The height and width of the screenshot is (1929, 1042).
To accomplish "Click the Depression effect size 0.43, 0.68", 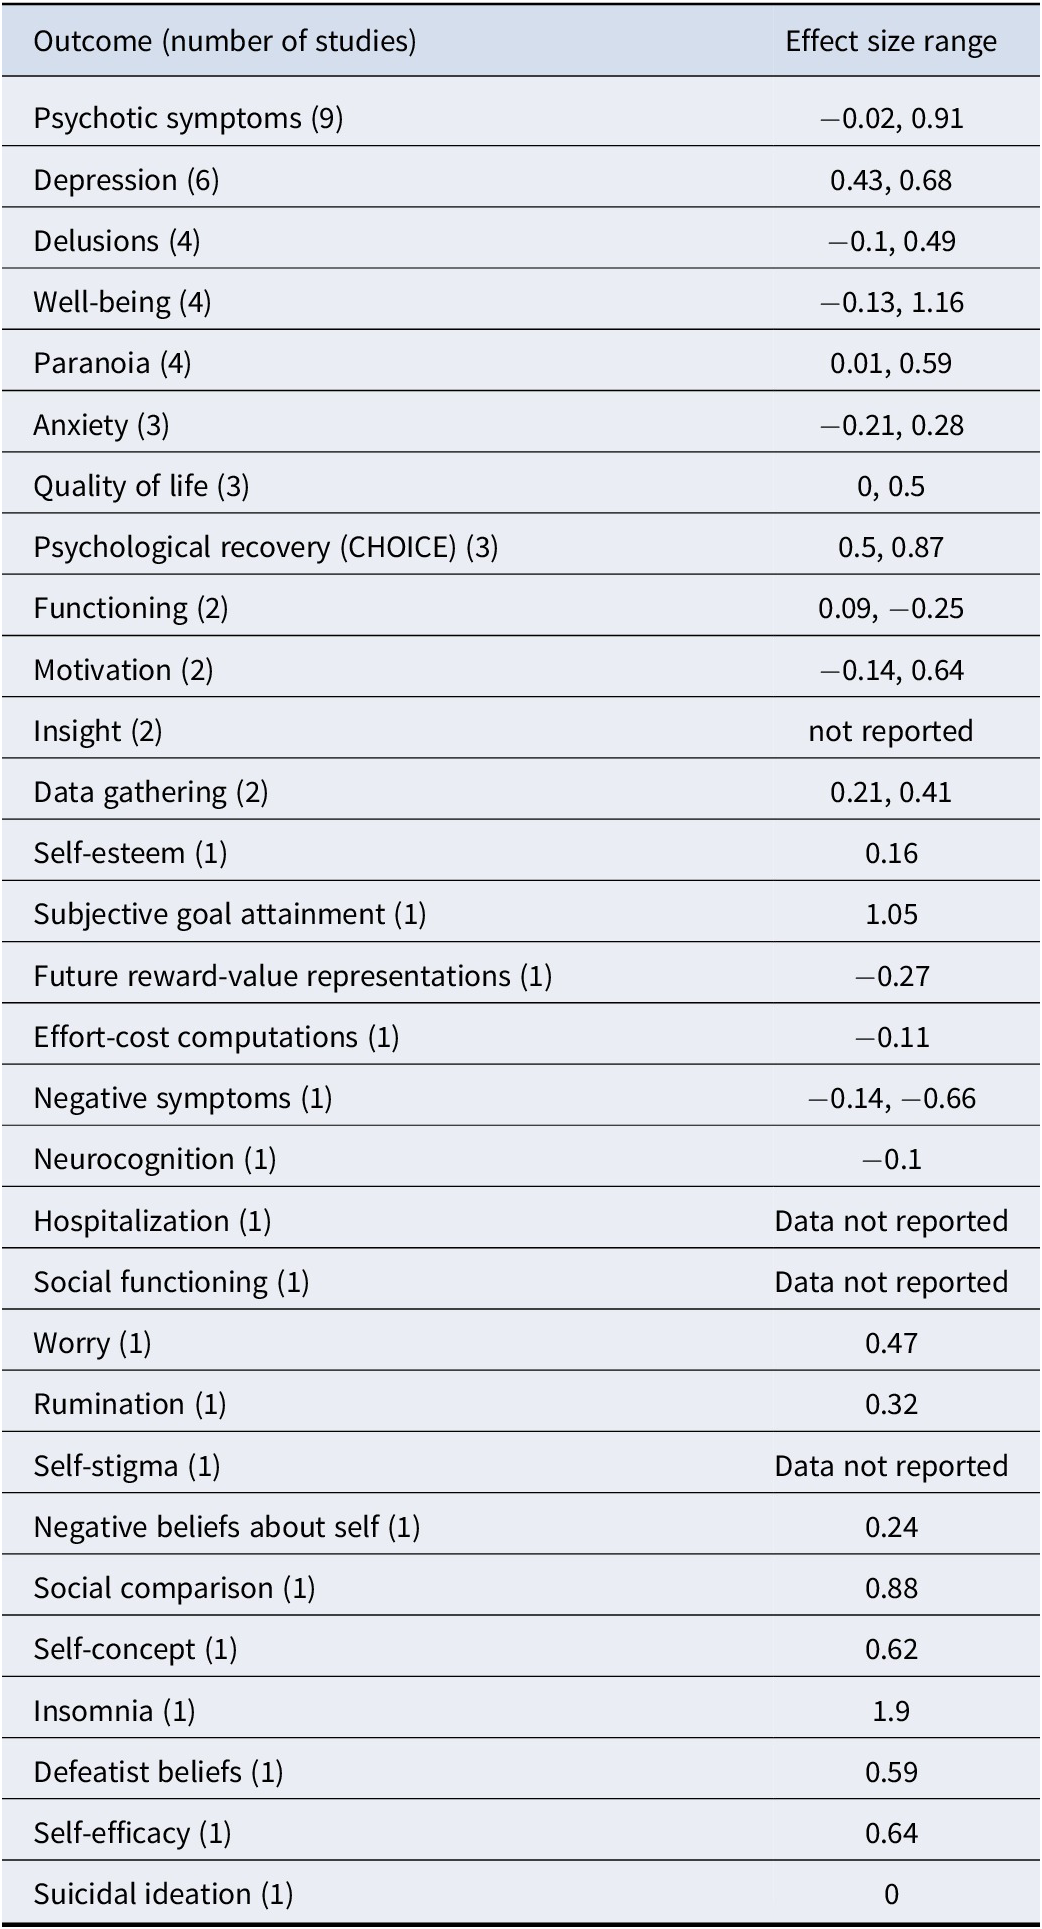I will coord(891,180).
